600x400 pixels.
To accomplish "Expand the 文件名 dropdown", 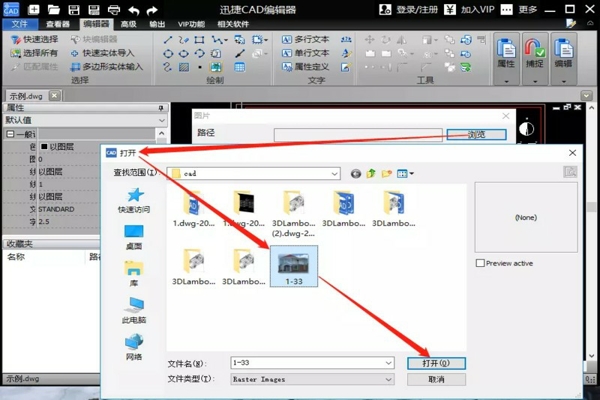I will pyautogui.click(x=388, y=363).
